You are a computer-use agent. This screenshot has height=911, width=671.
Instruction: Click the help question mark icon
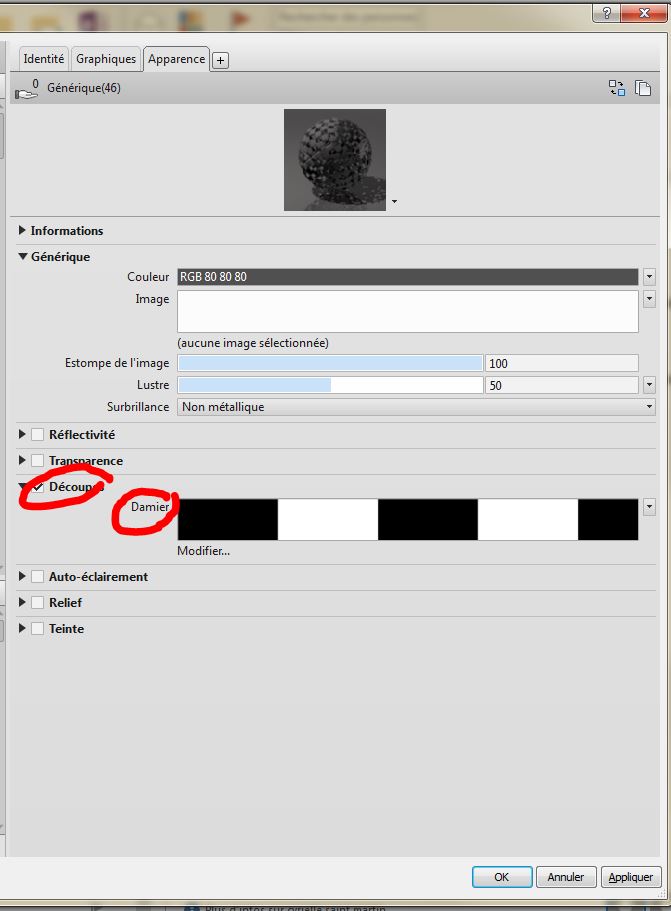[603, 12]
